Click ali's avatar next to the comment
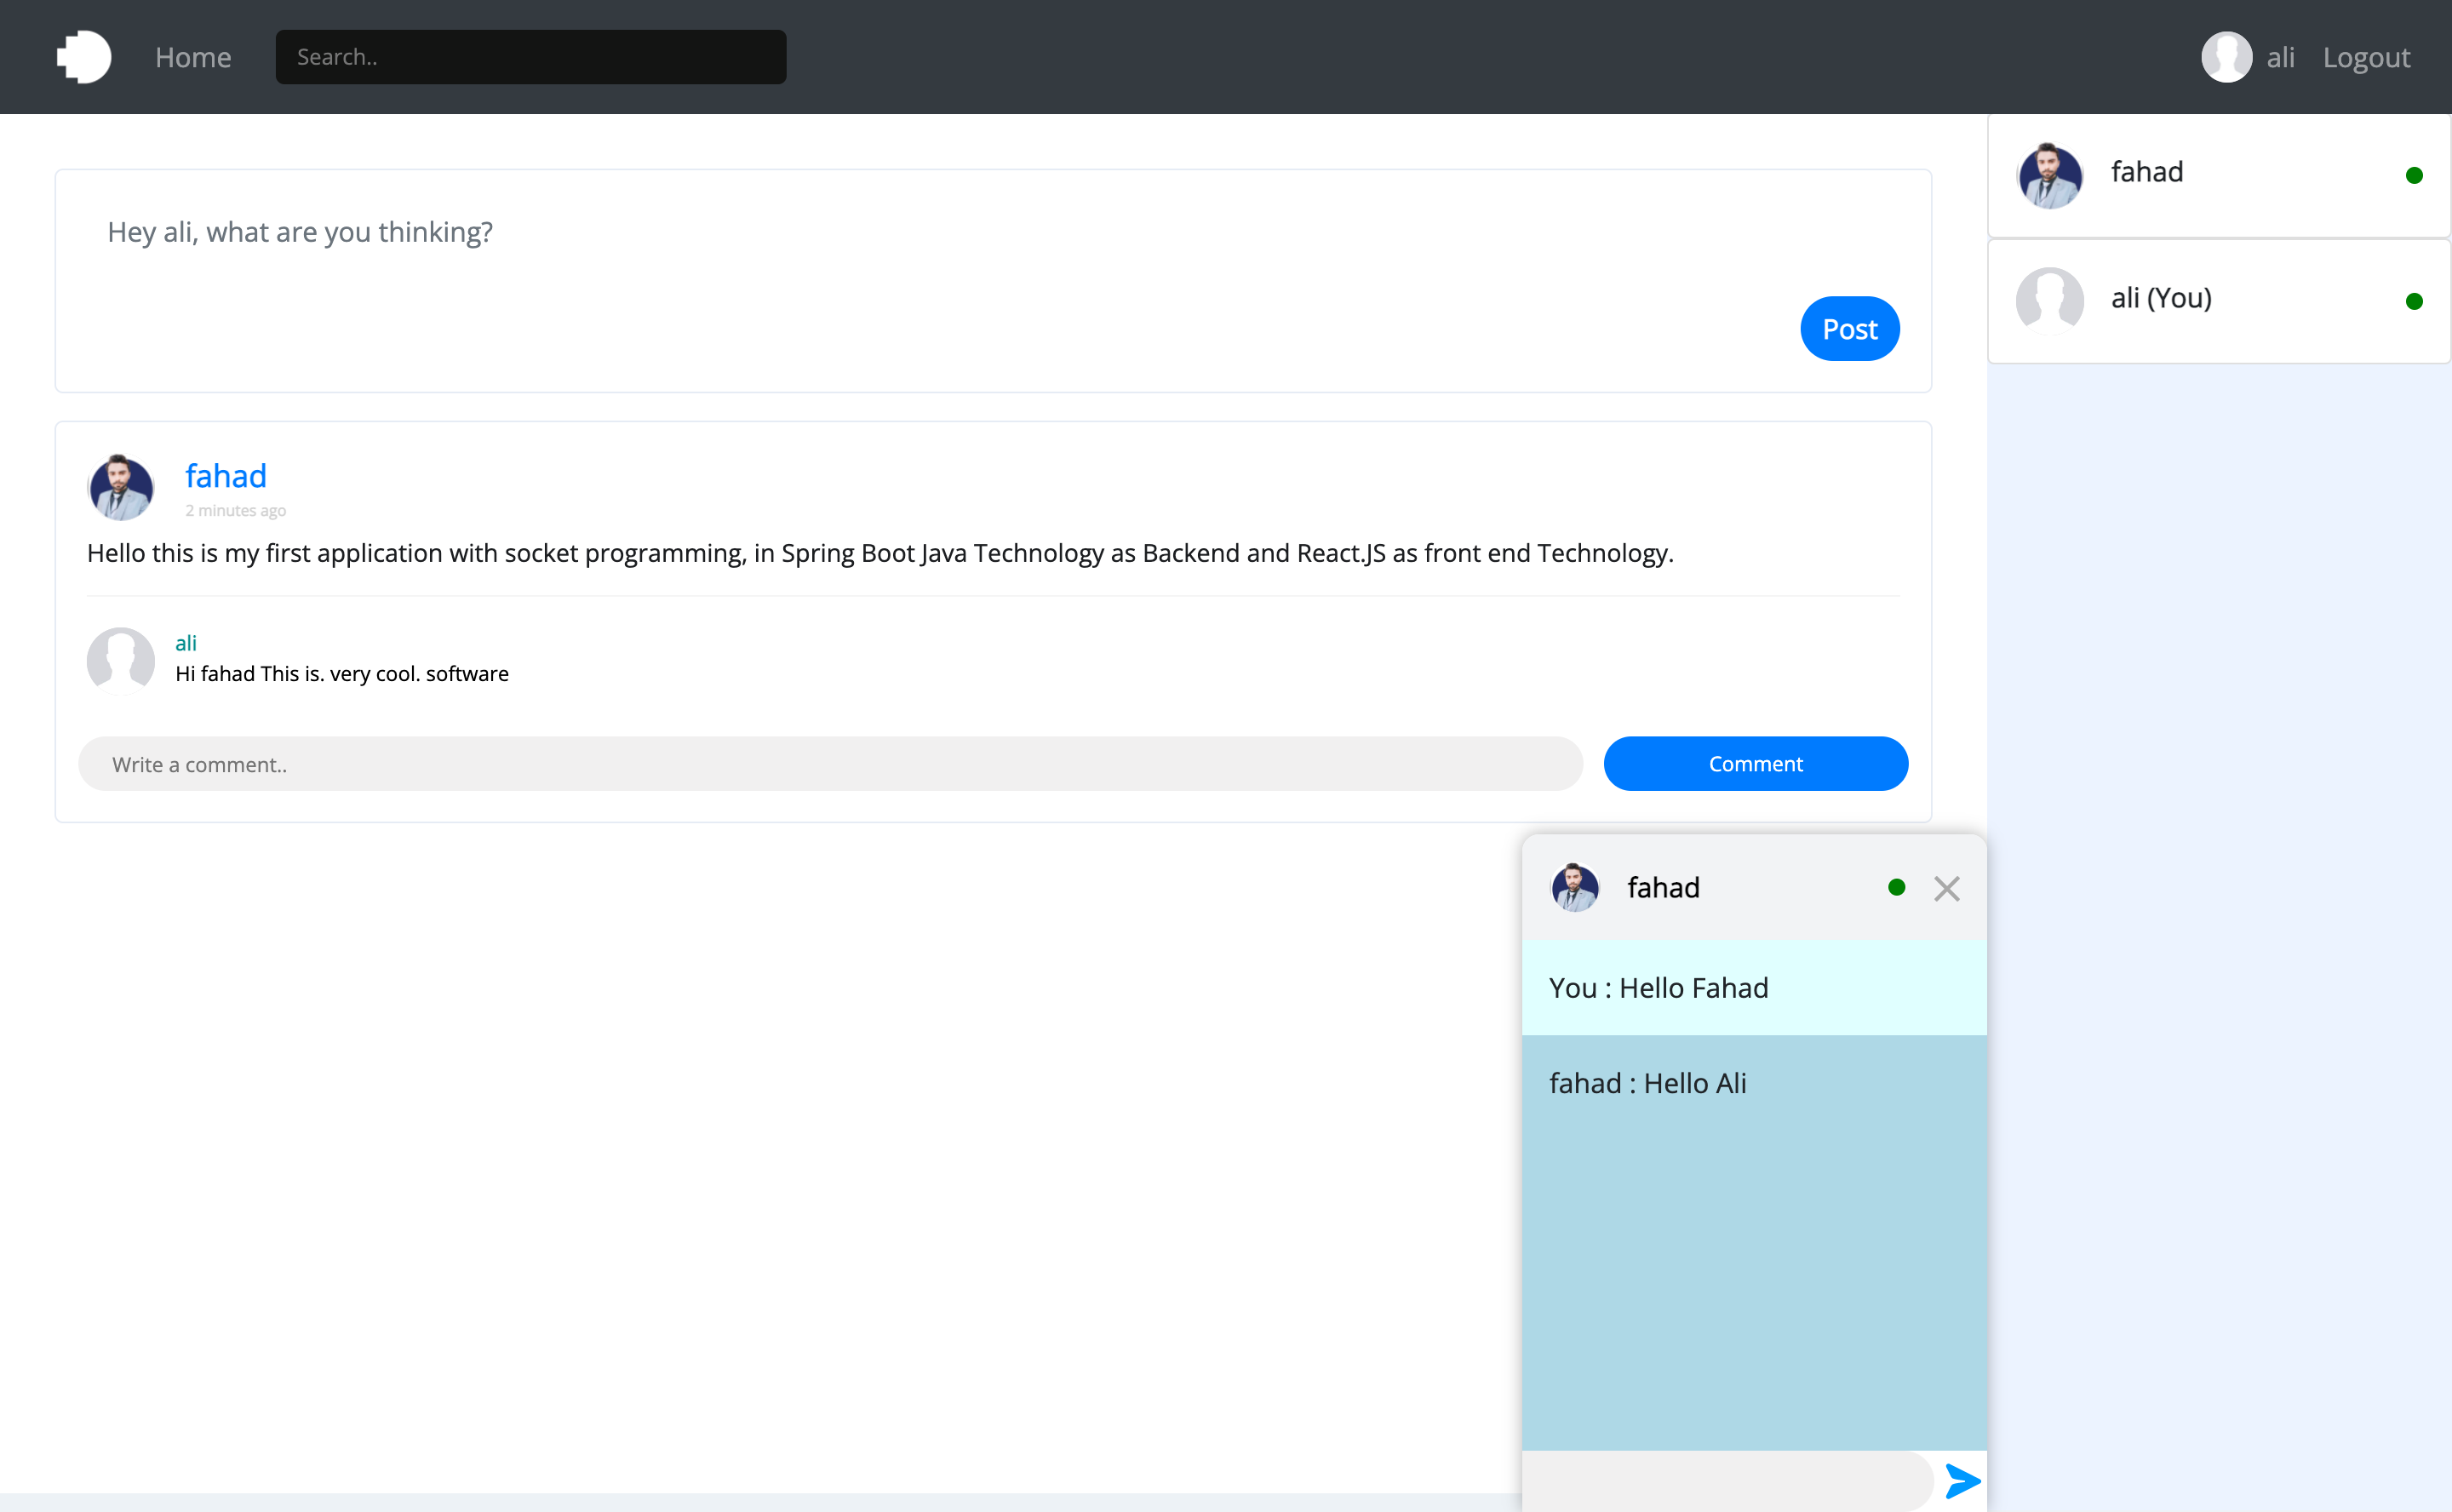 click(x=121, y=660)
